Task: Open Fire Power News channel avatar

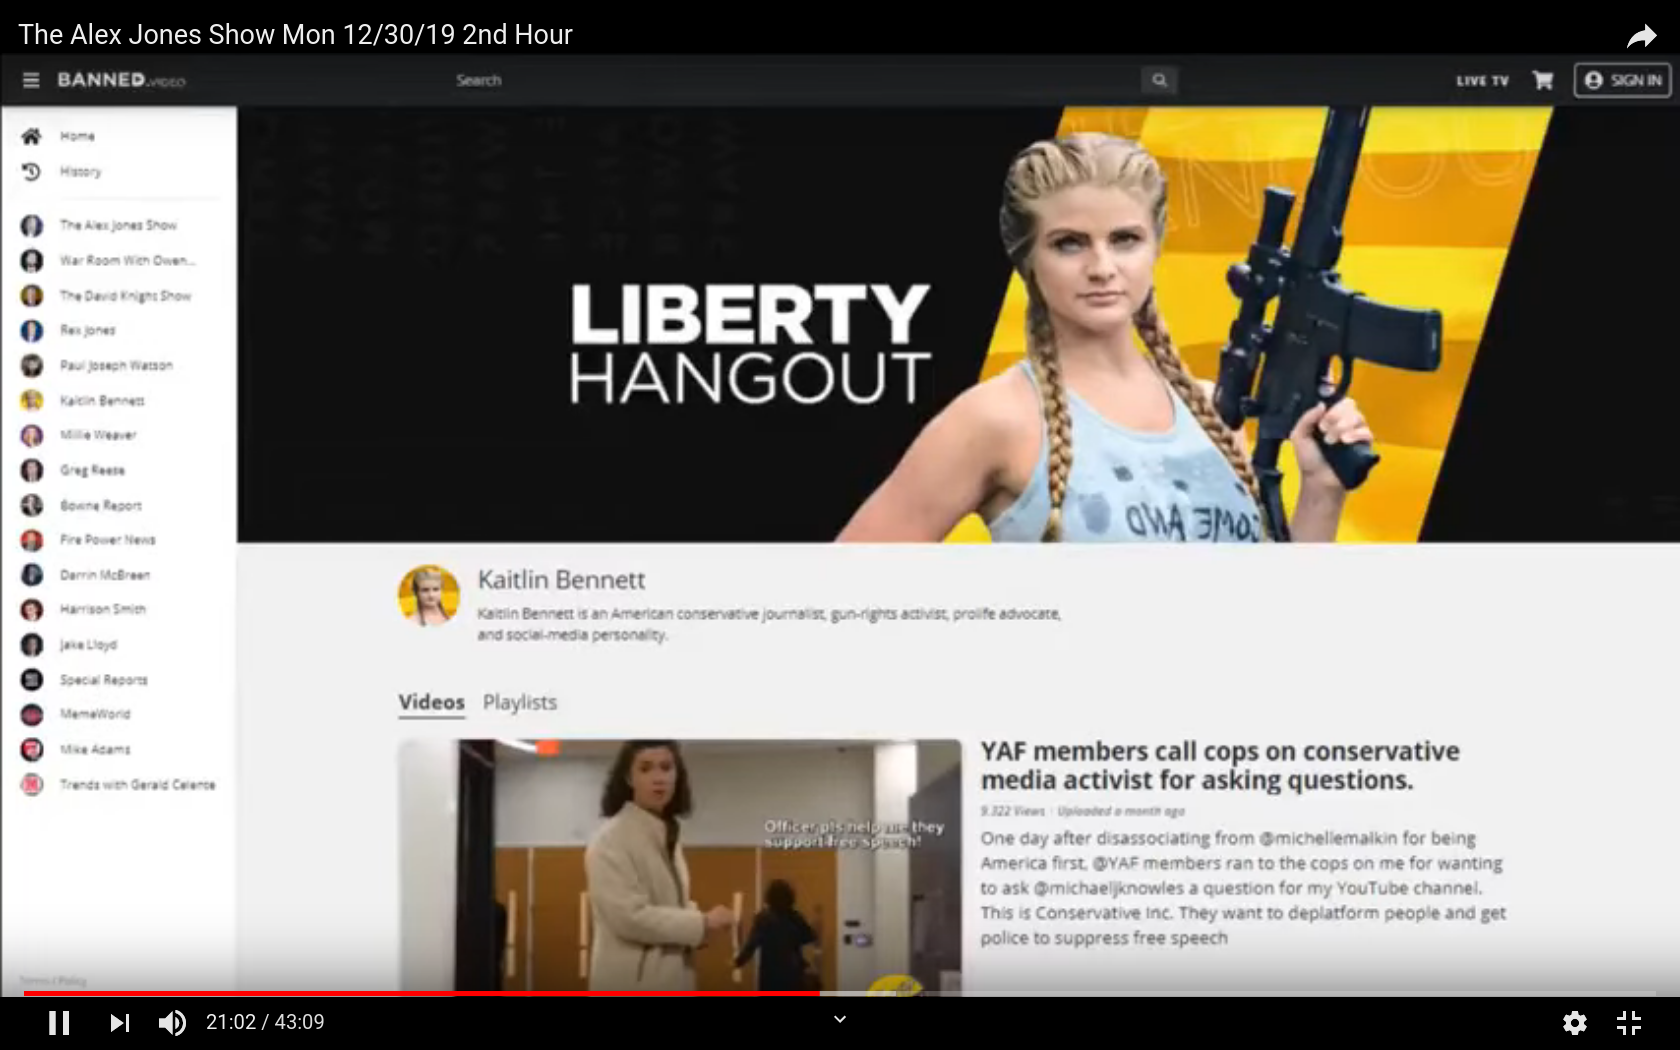Action: pyautogui.click(x=32, y=540)
